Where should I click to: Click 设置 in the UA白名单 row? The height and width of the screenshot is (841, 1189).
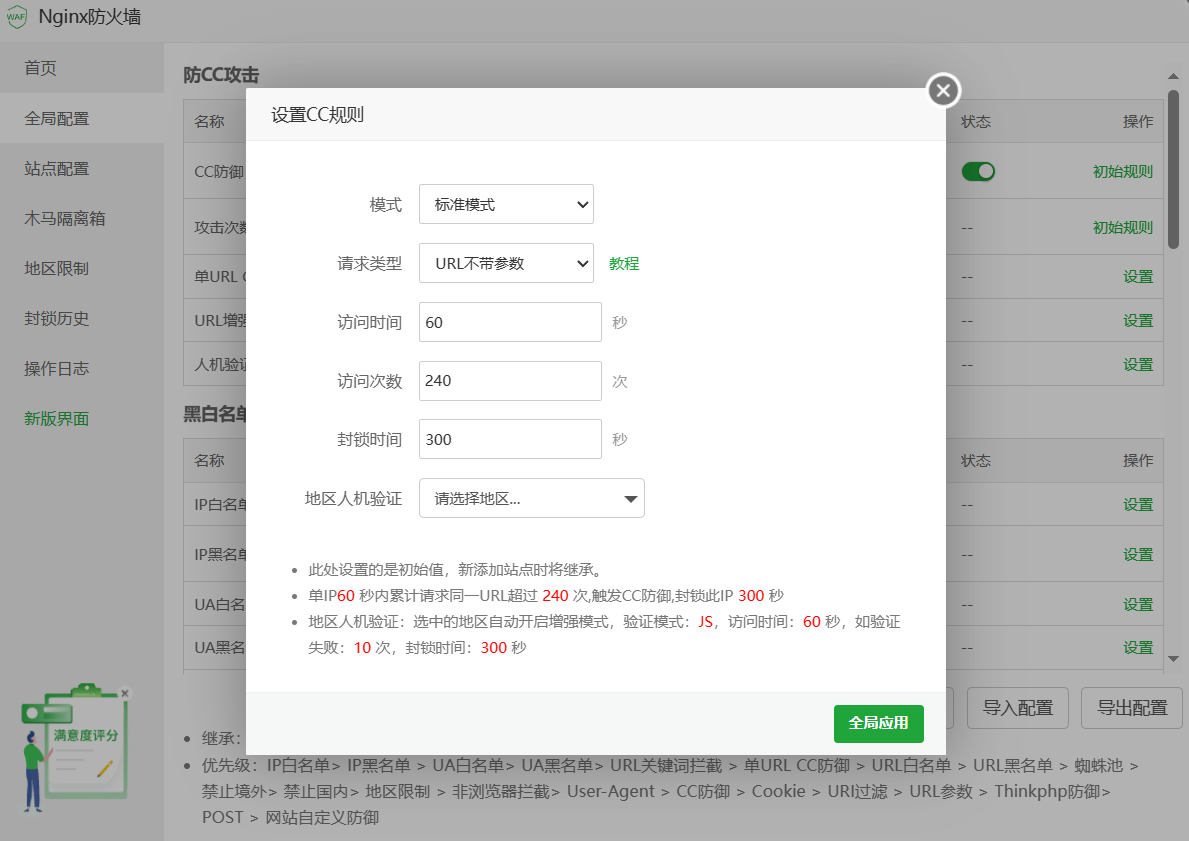point(1137,604)
